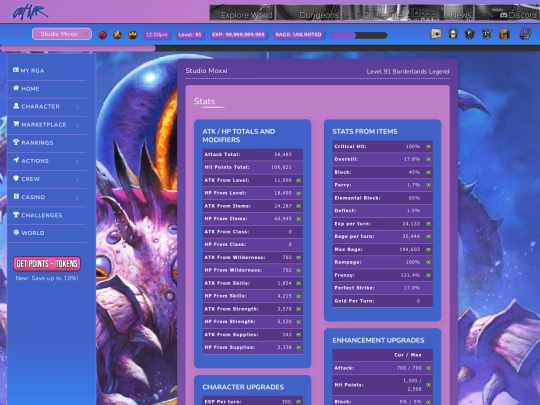Expand the Casino sidebar submenu chevron
Viewport: 540px width, 405px height.
(x=77, y=198)
